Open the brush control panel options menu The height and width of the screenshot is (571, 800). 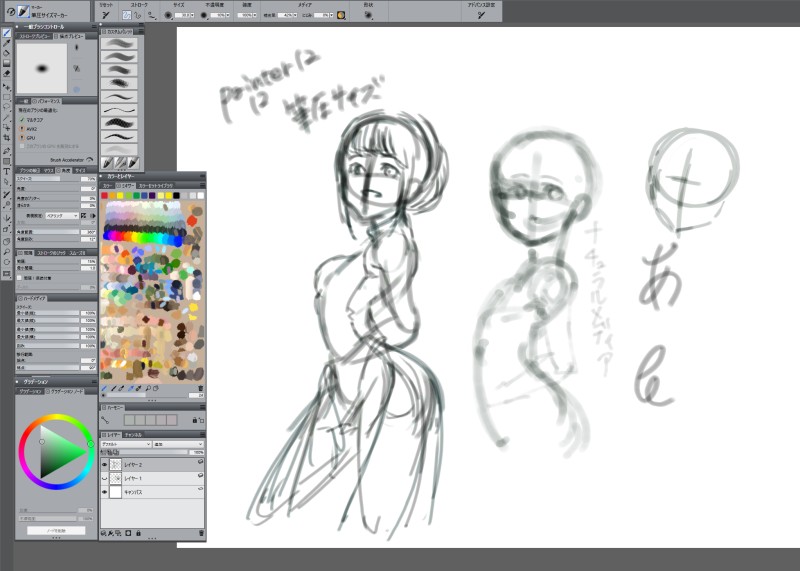[94, 27]
